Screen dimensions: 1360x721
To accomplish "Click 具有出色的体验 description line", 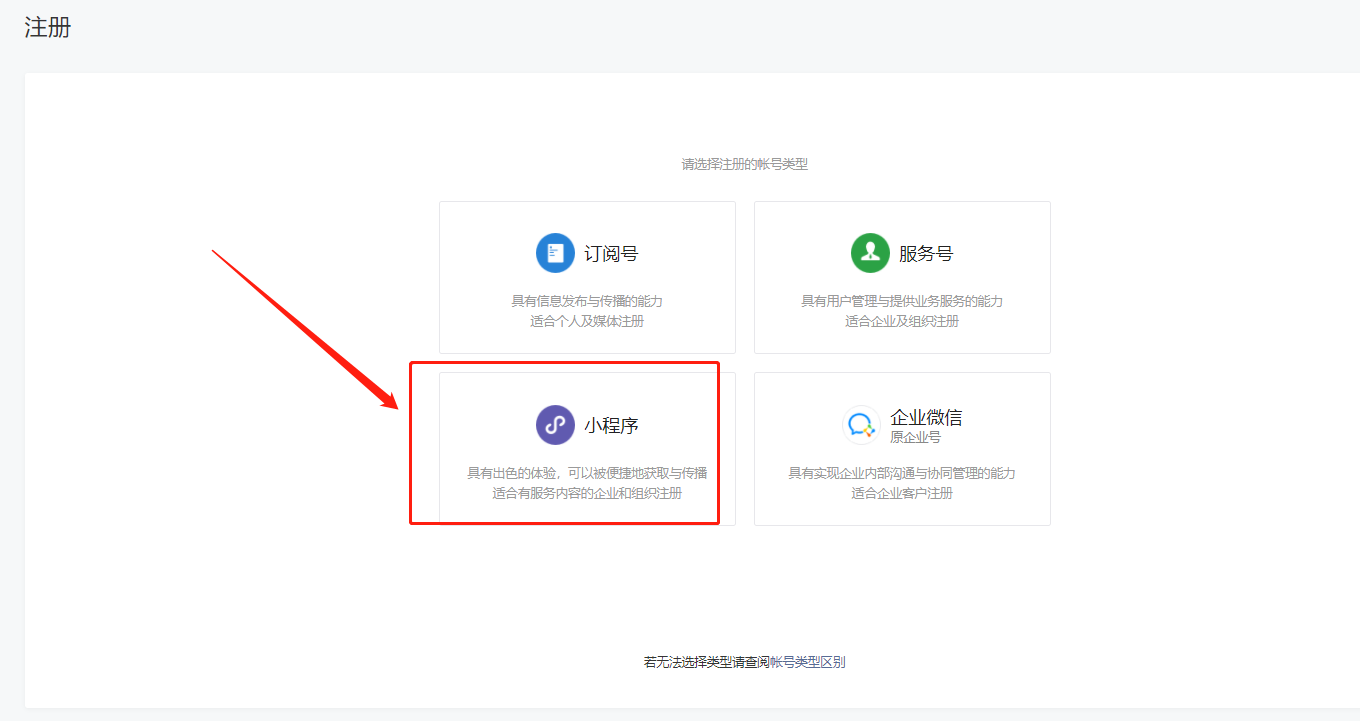I will pos(587,473).
